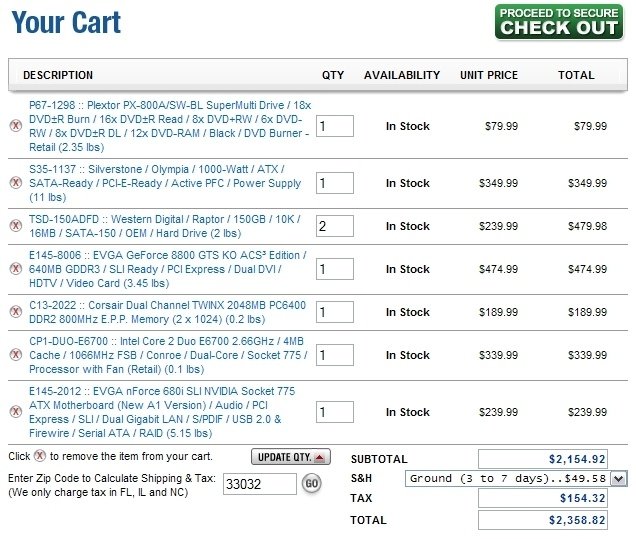Image resolution: width=636 pixels, height=539 pixels.
Task: Click the zip code input field
Action: pyautogui.click(x=259, y=484)
